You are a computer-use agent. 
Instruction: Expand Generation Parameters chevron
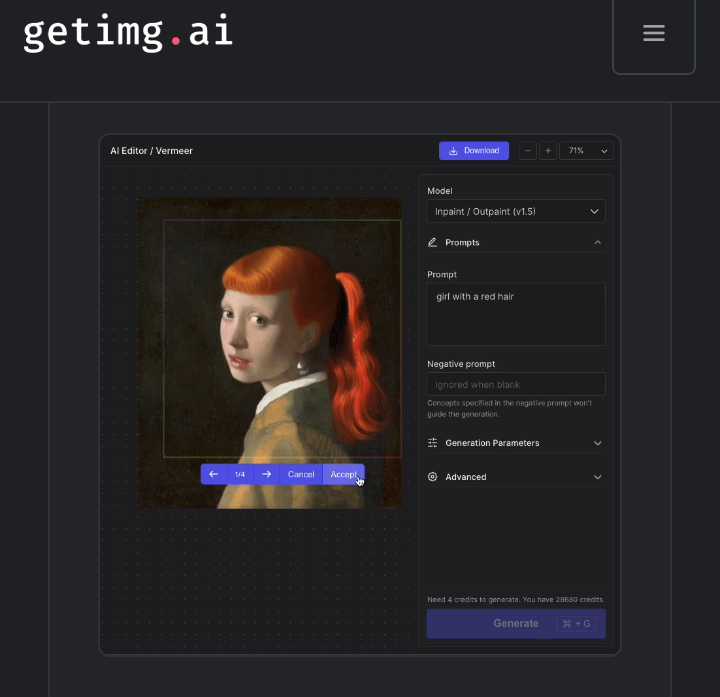tap(597, 443)
